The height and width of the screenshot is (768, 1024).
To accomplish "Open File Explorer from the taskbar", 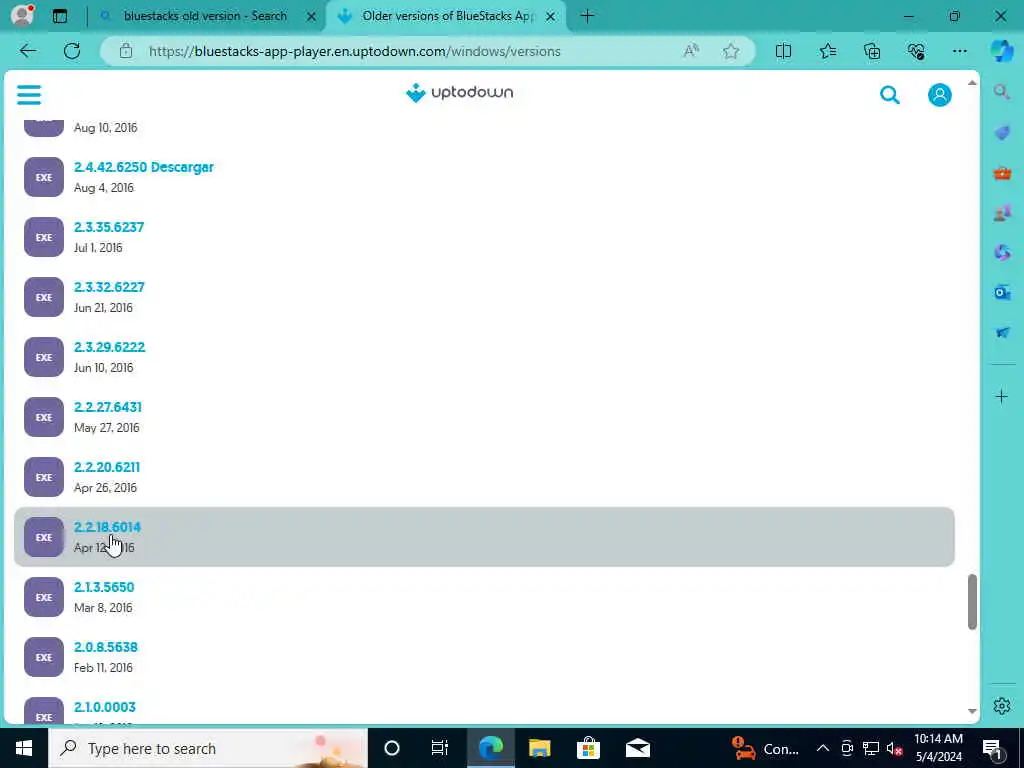I will (539, 748).
